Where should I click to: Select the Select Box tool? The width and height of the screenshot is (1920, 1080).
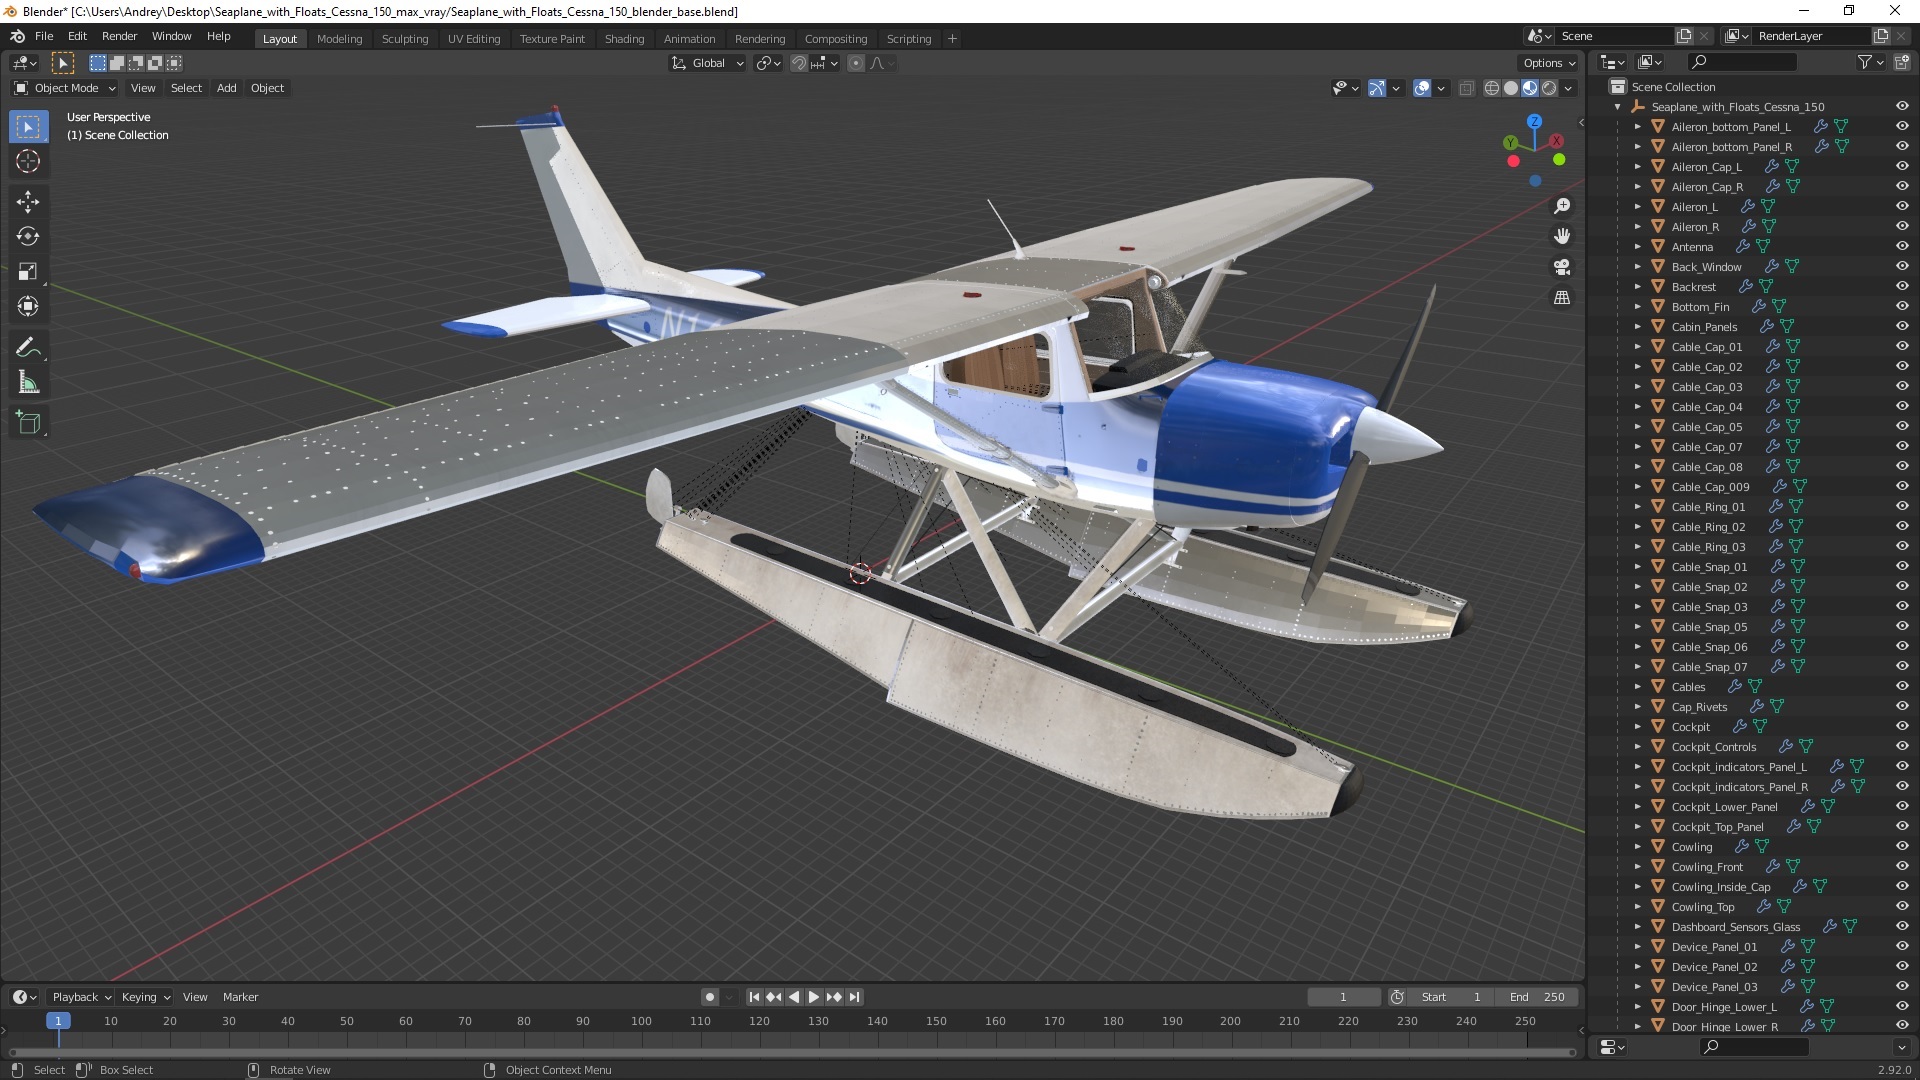(x=28, y=127)
